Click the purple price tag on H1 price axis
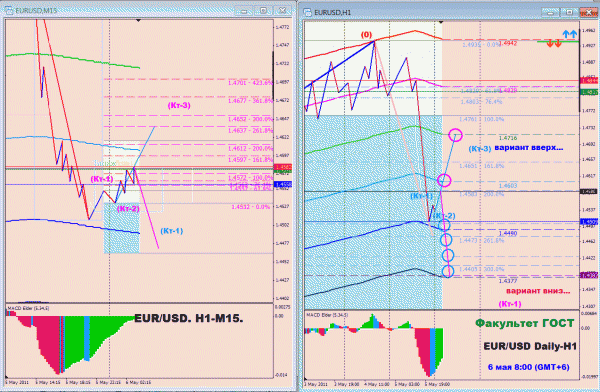 pos(590,275)
